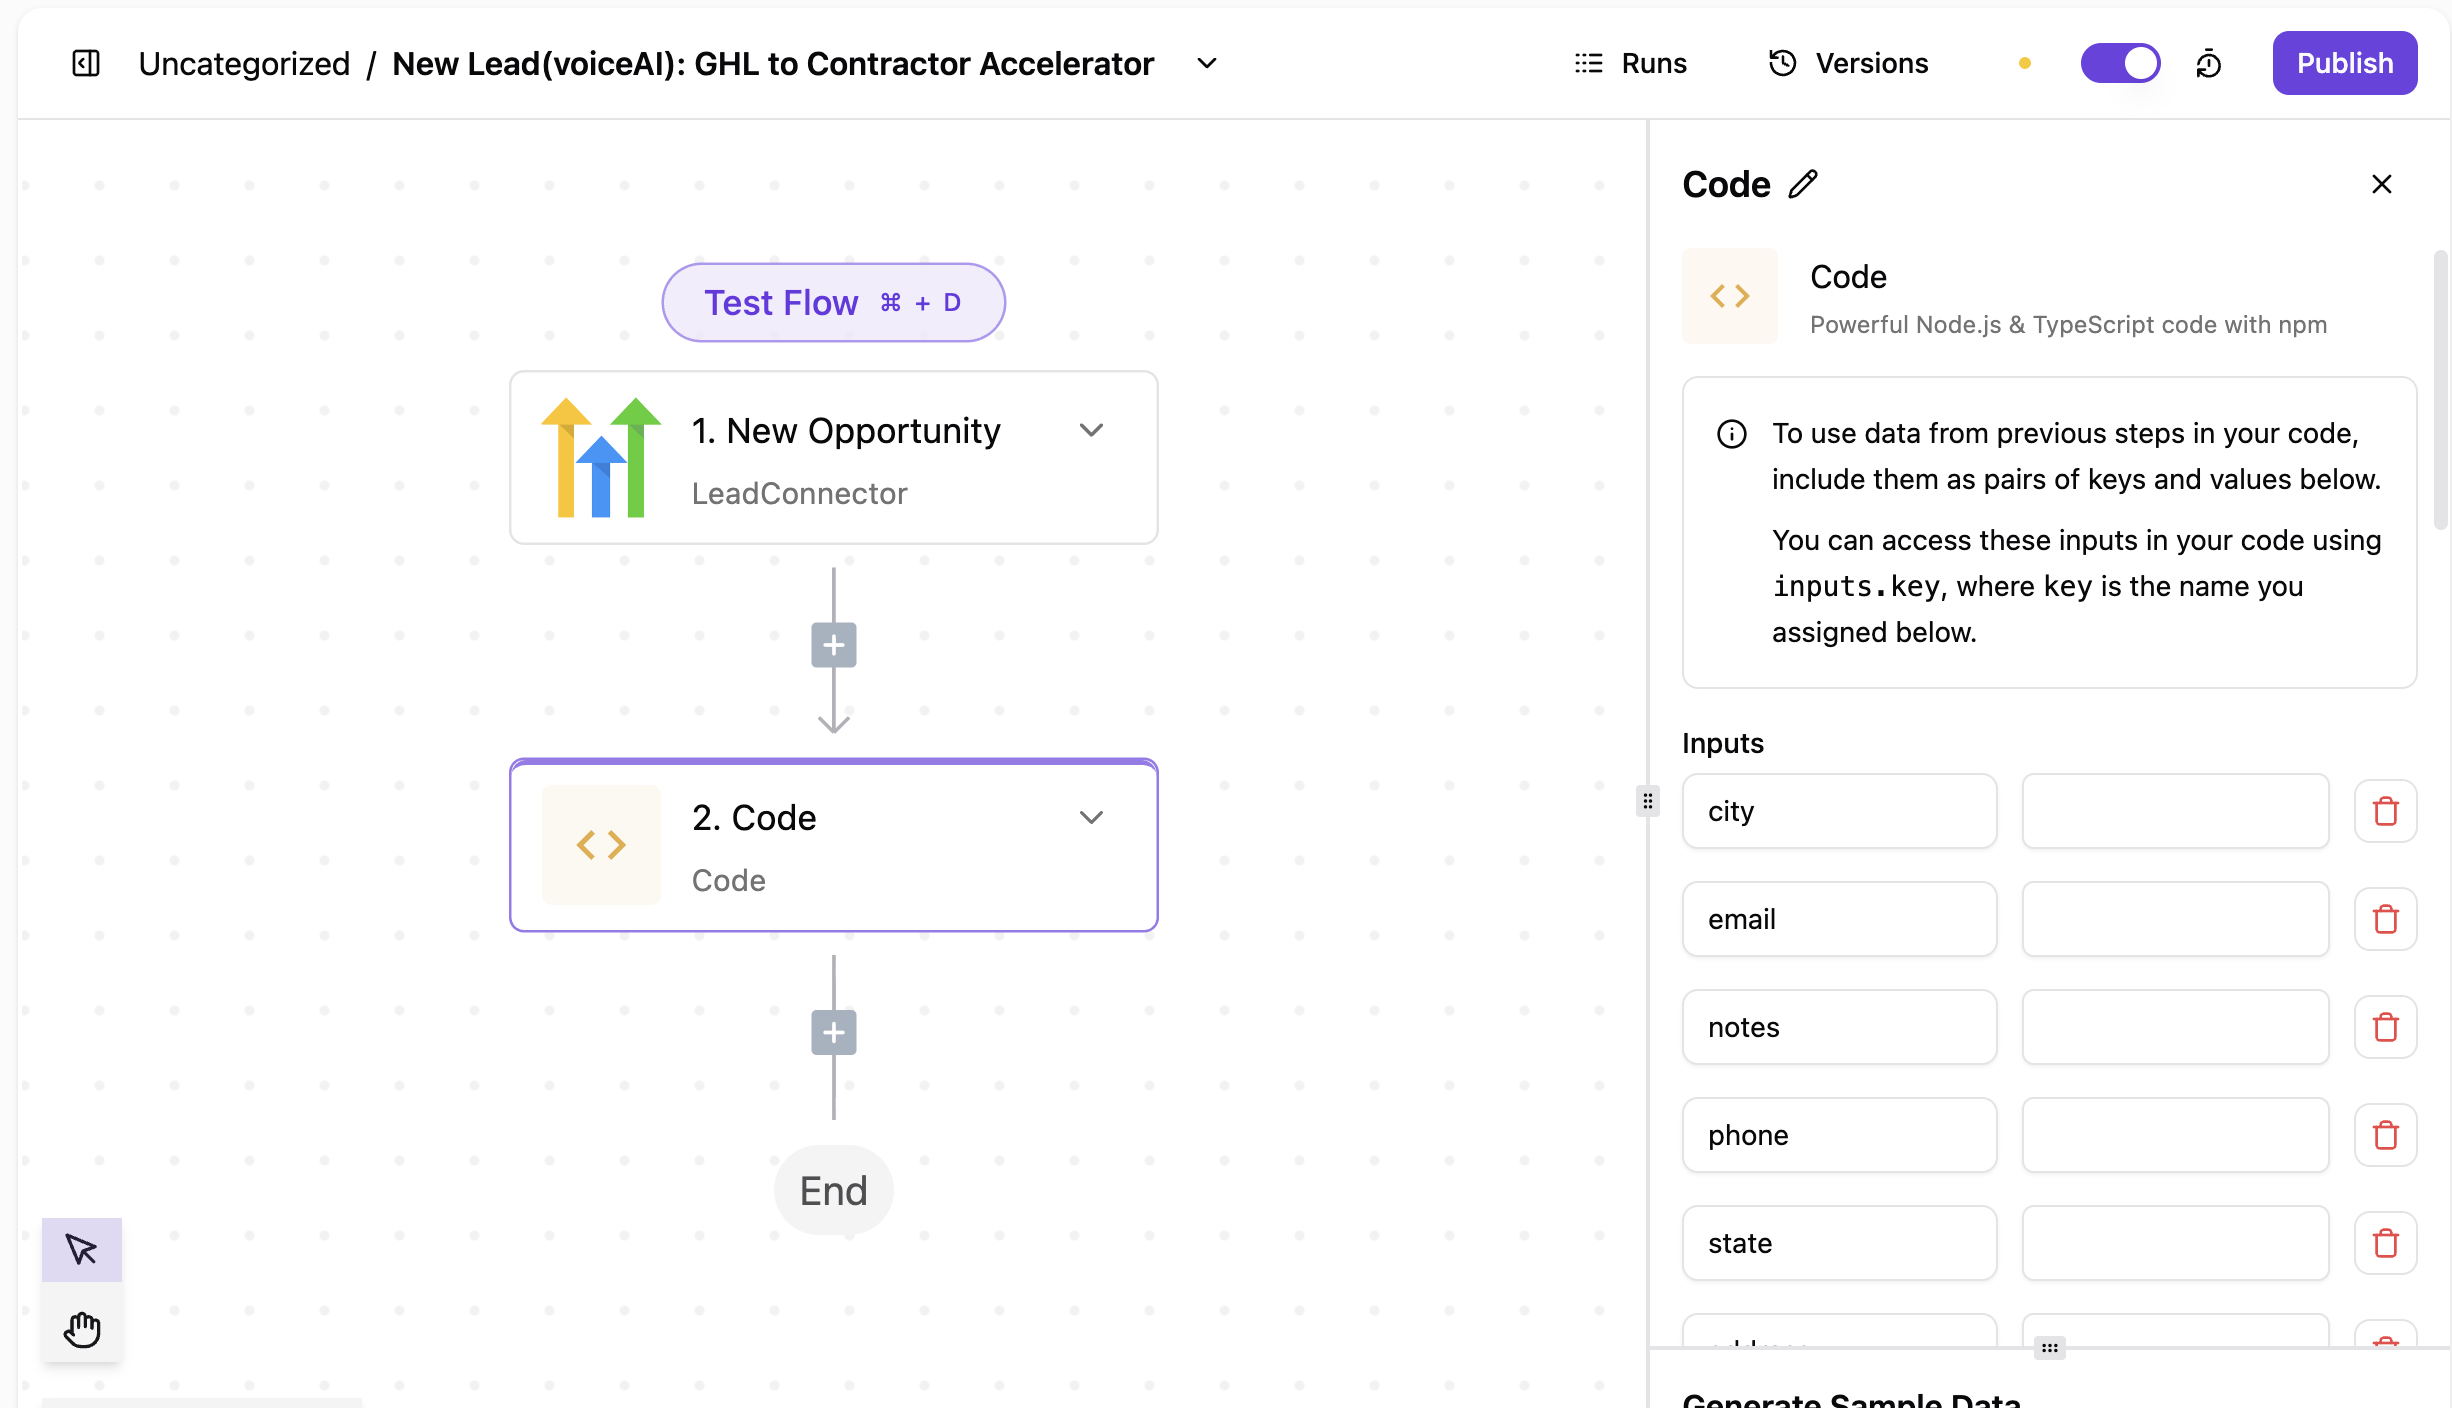Screen dimensions: 2452x1408
Task: Collapse the sidebar with panel icon
Action: point(86,63)
